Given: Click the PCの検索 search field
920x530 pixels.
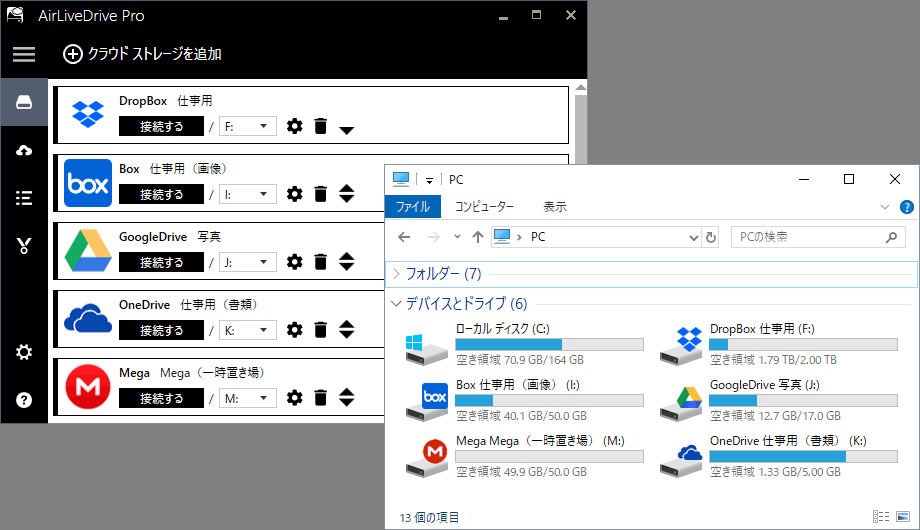Looking at the screenshot, I should point(818,237).
